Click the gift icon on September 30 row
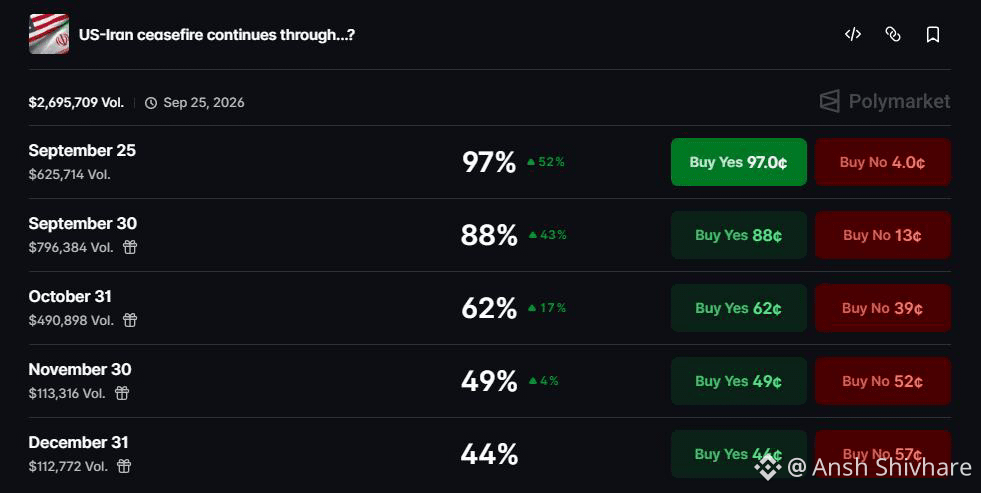Image resolution: width=981 pixels, height=493 pixels. 130,247
